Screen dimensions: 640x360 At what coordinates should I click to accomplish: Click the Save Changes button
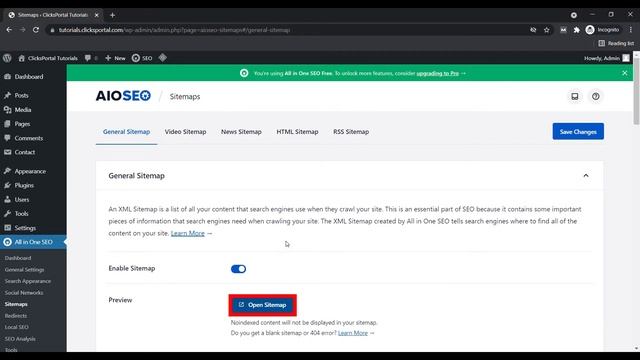point(578,131)
